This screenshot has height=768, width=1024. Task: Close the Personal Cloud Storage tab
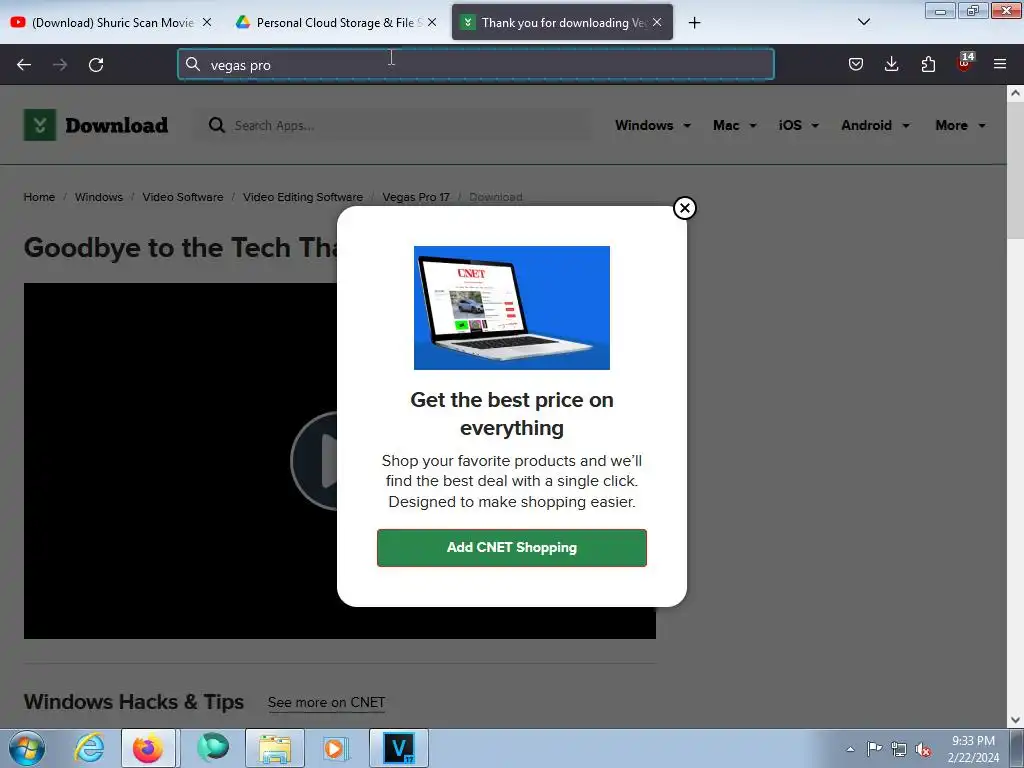tap(432, 22)
